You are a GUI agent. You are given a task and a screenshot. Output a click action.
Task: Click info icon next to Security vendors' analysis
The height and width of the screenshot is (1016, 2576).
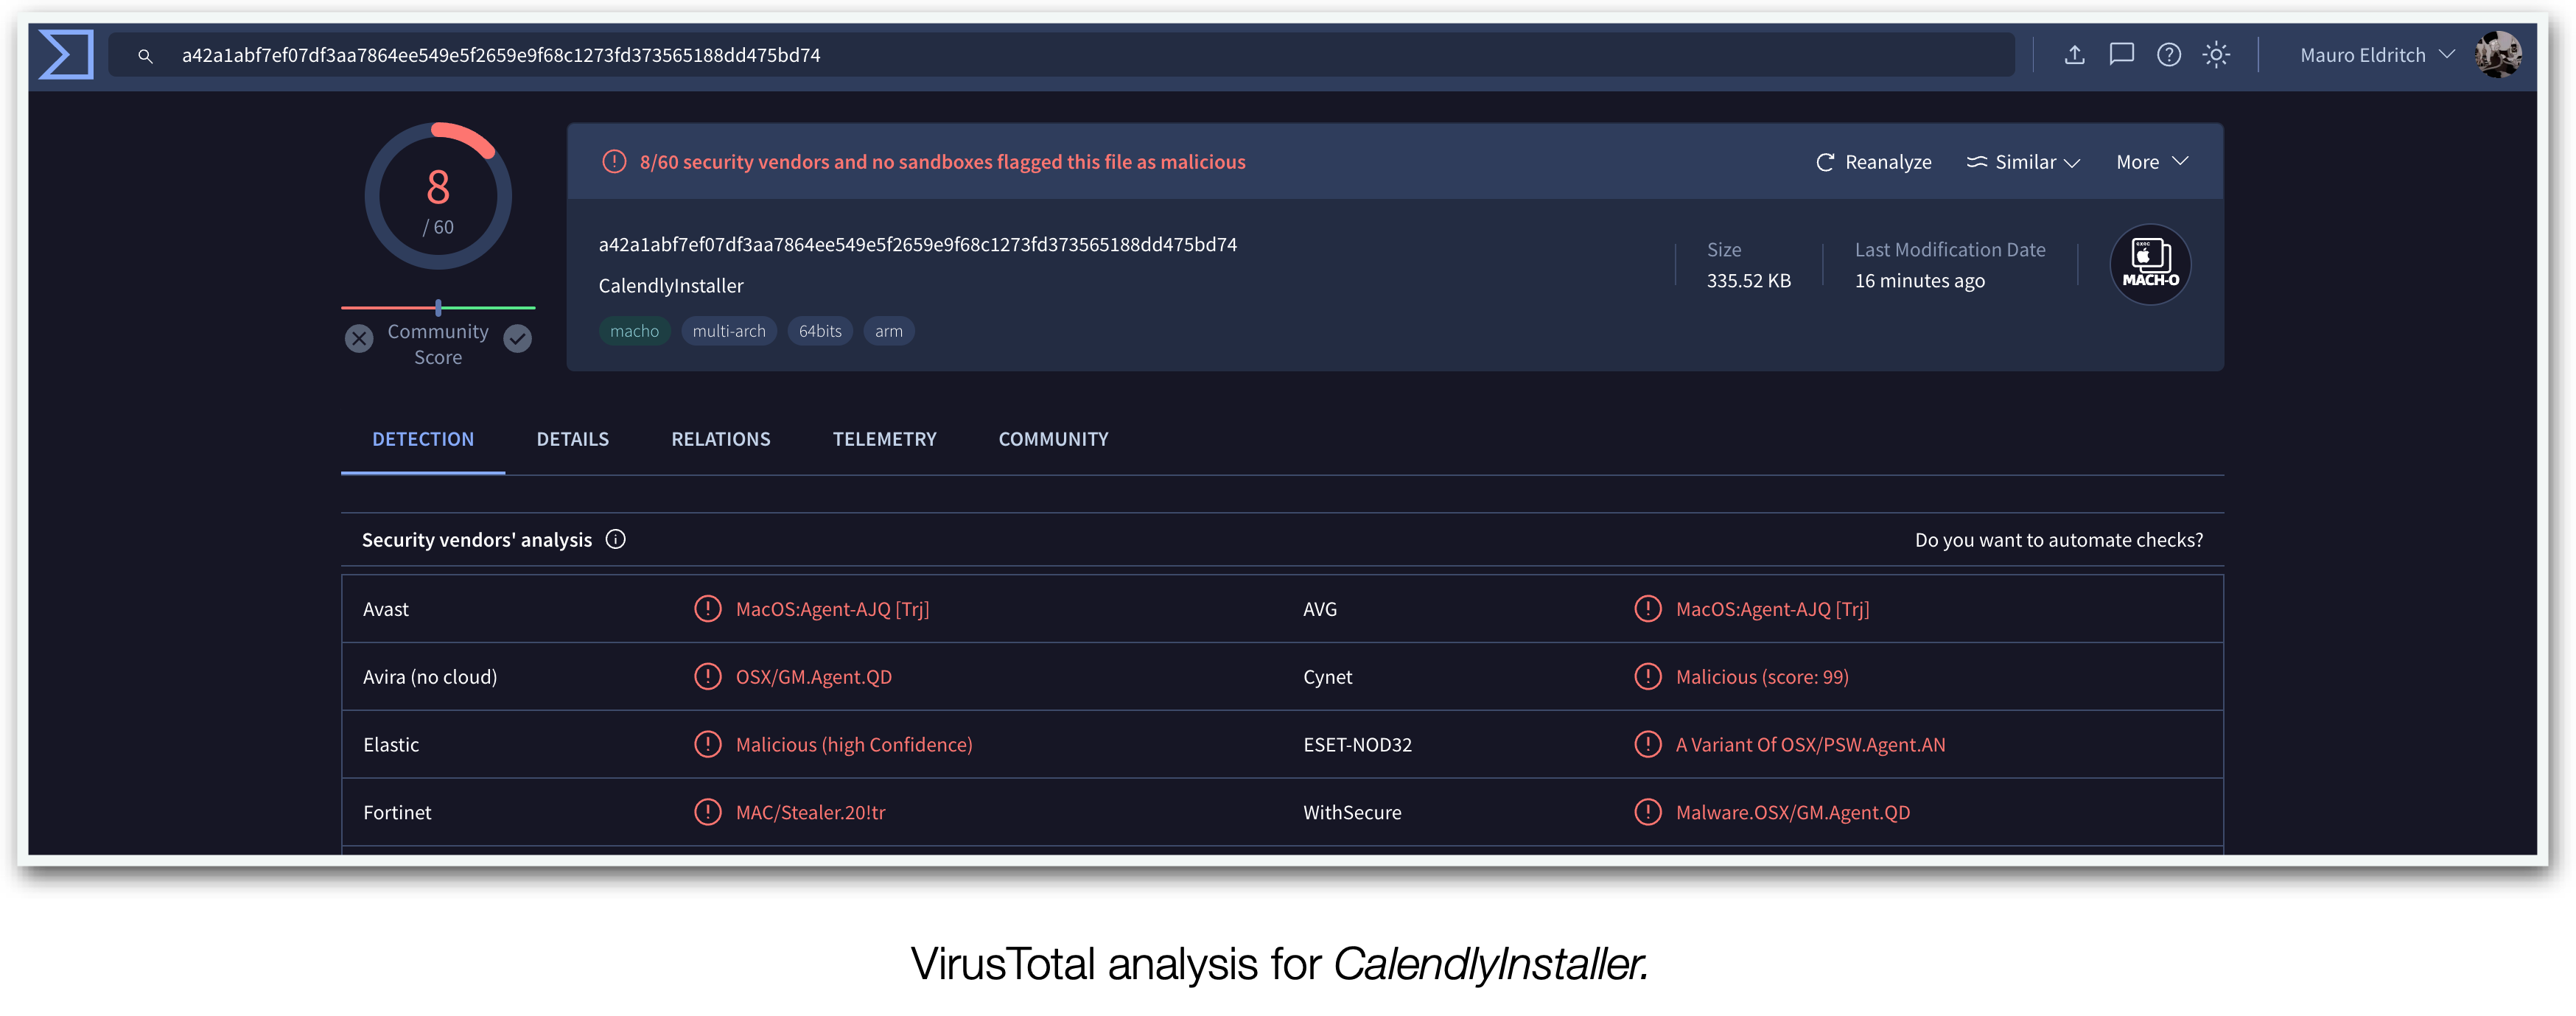tap(615, 540)
